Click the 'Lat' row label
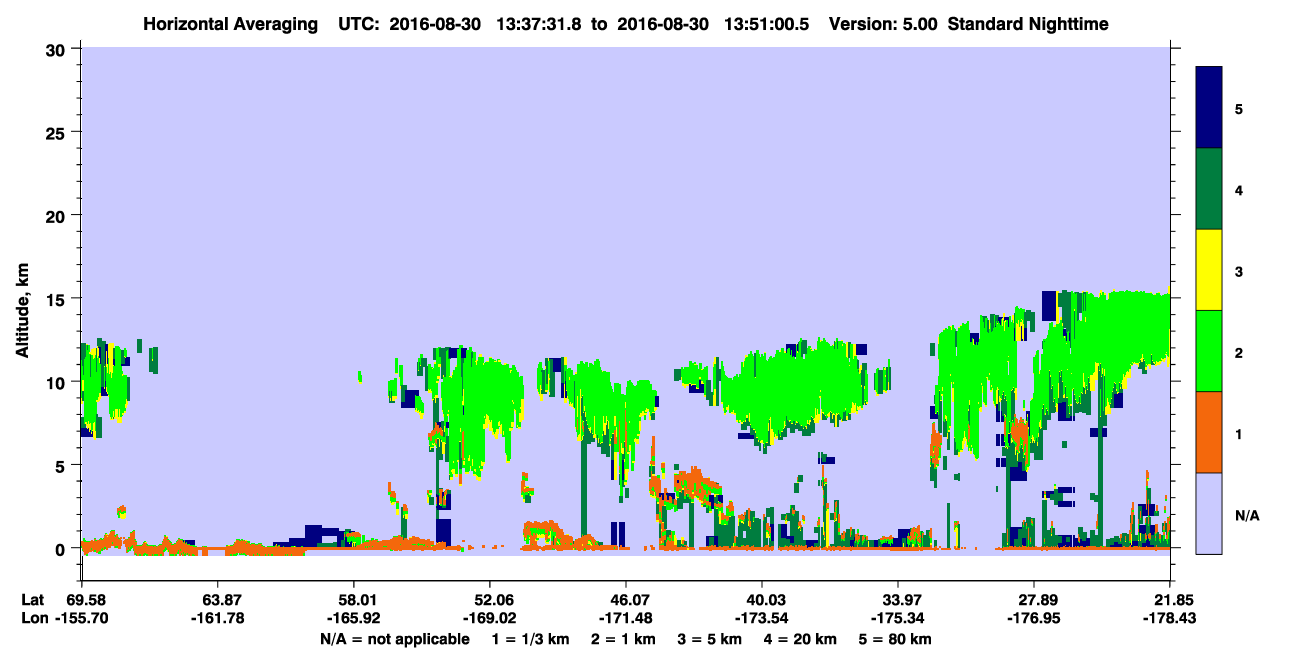Screen dimensions: 1300x667 click(x=32, y=600)
